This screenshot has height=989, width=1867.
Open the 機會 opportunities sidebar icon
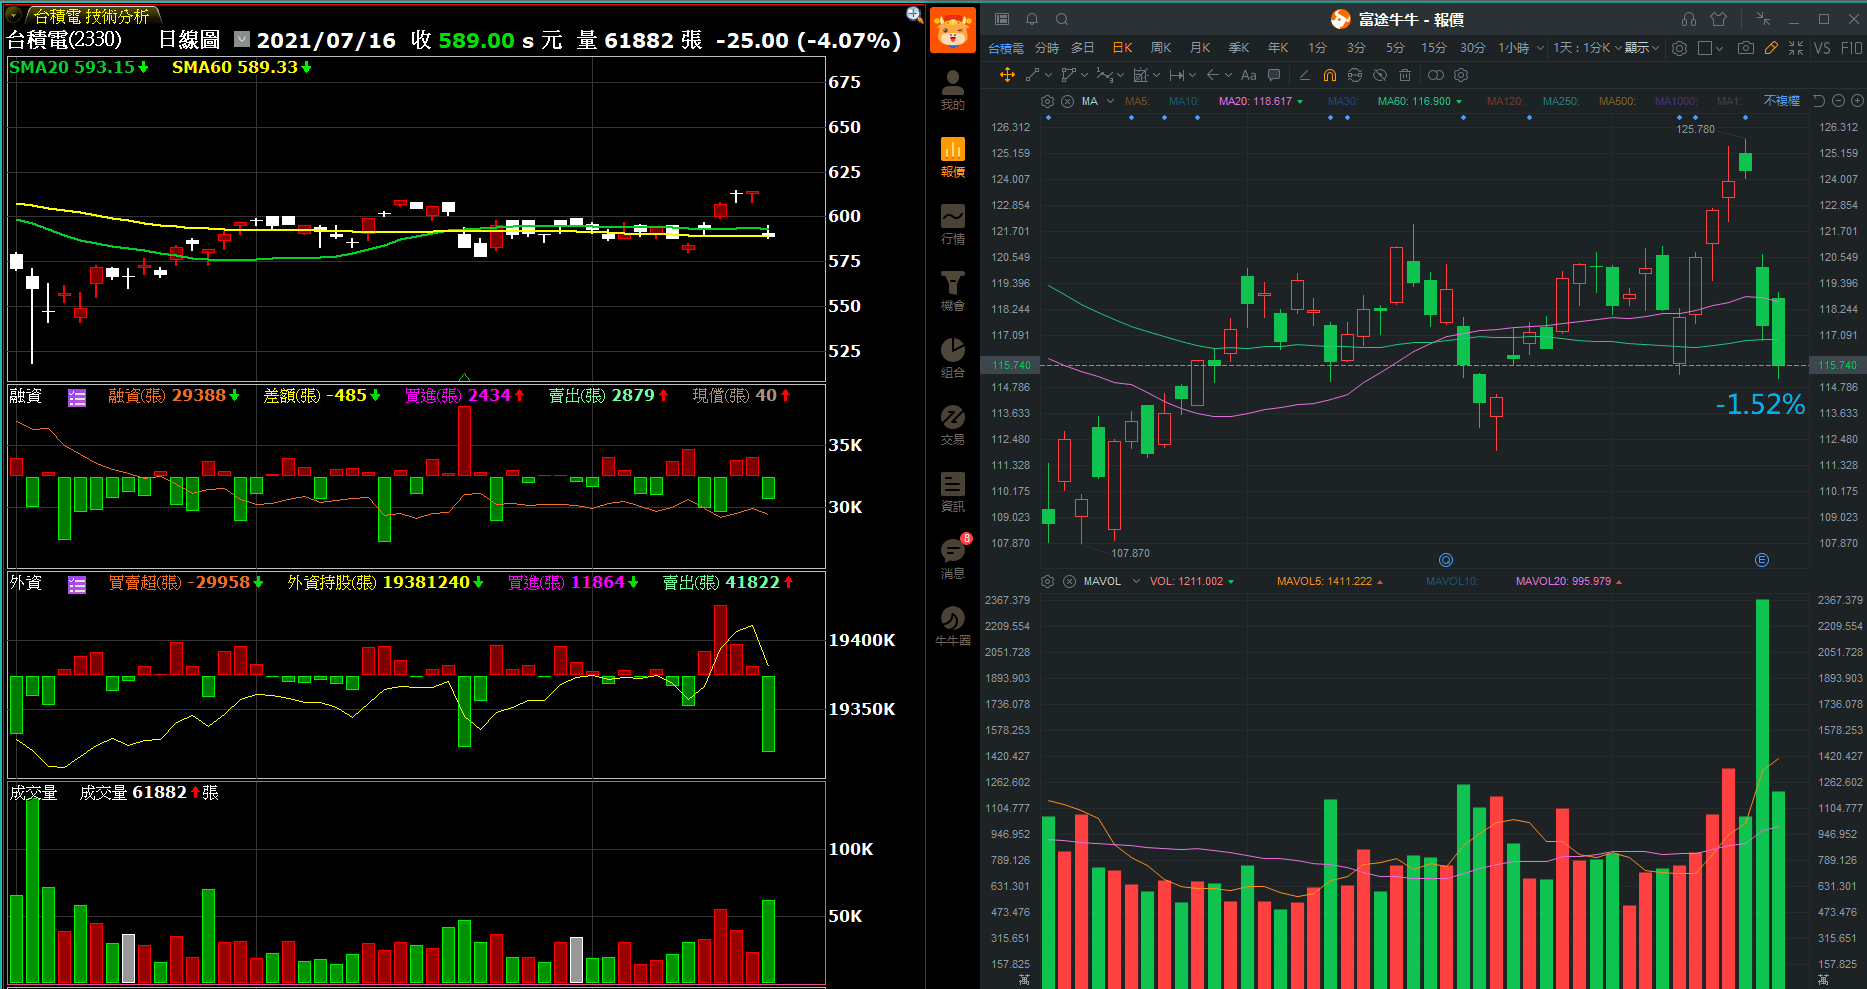[953, 290]
